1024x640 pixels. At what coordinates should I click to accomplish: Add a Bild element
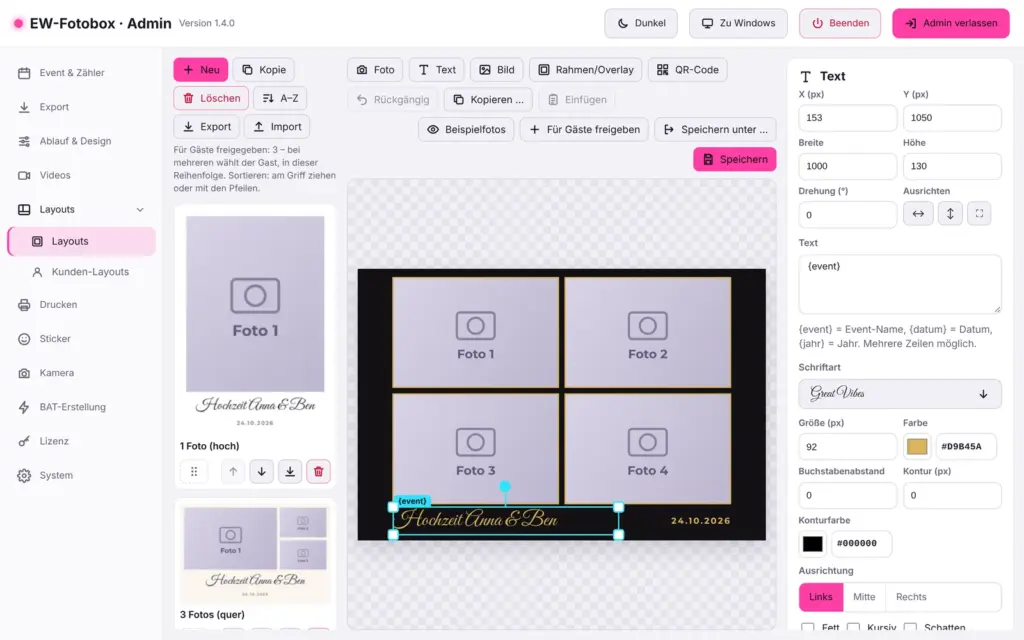click(497, 70)
